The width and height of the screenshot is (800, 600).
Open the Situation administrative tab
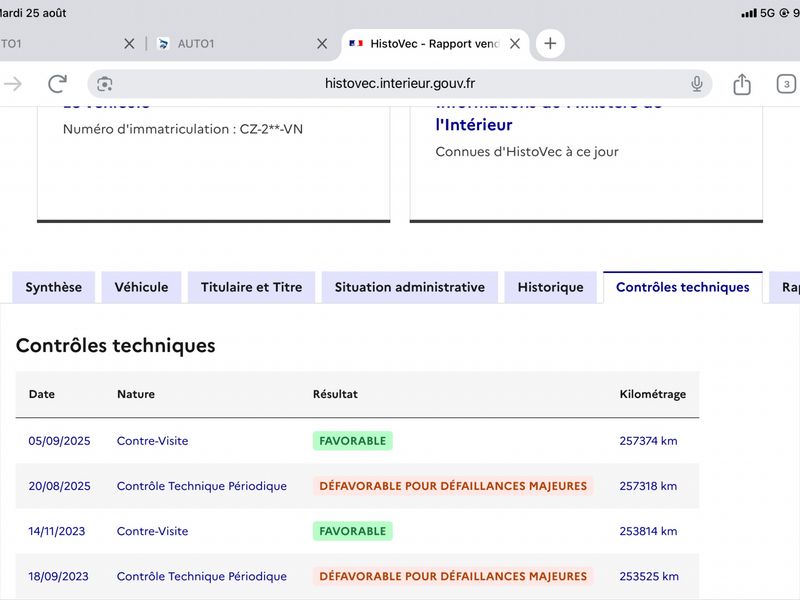410,287
